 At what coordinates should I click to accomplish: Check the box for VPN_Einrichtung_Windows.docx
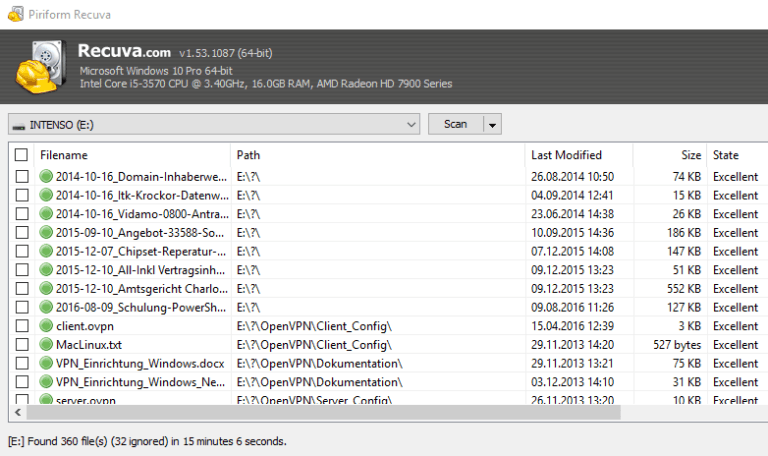click(22, 363)
